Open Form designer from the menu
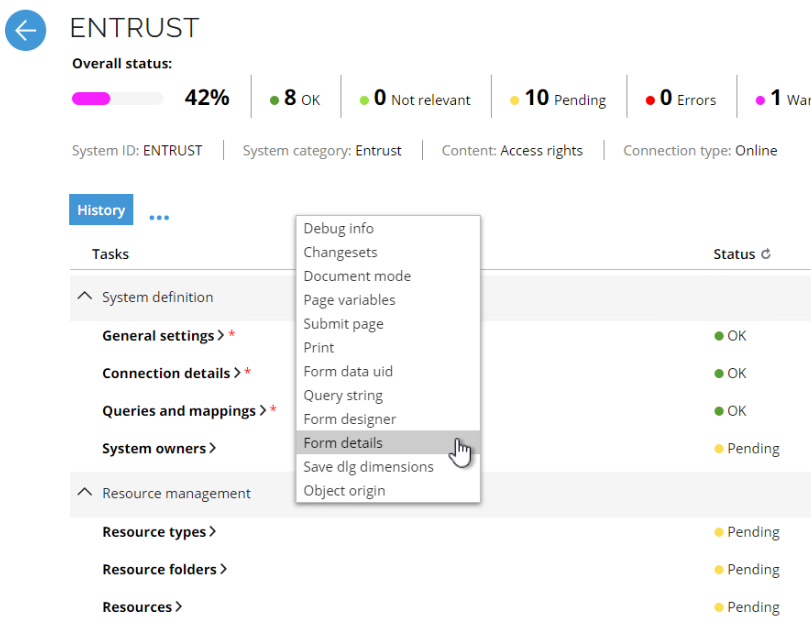811x630 pixels. [x=388, y=418]
